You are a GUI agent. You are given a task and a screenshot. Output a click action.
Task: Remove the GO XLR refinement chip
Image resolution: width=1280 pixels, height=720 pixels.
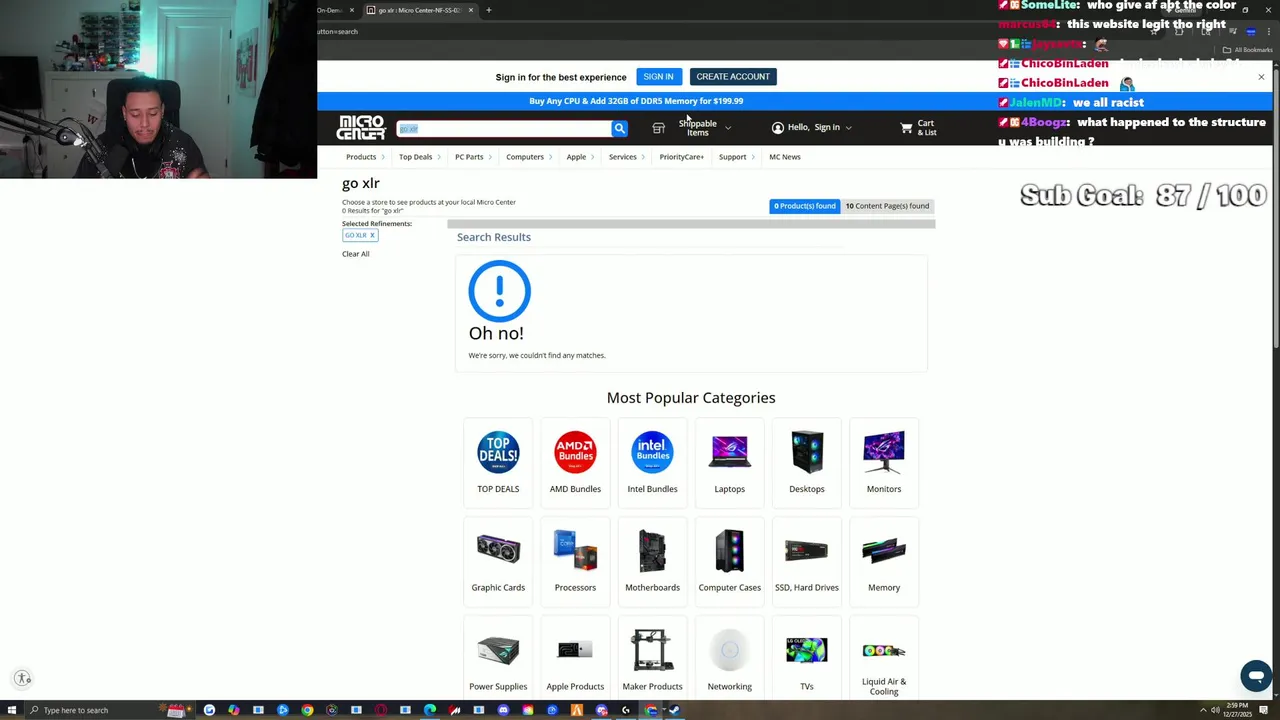[372, 235]
